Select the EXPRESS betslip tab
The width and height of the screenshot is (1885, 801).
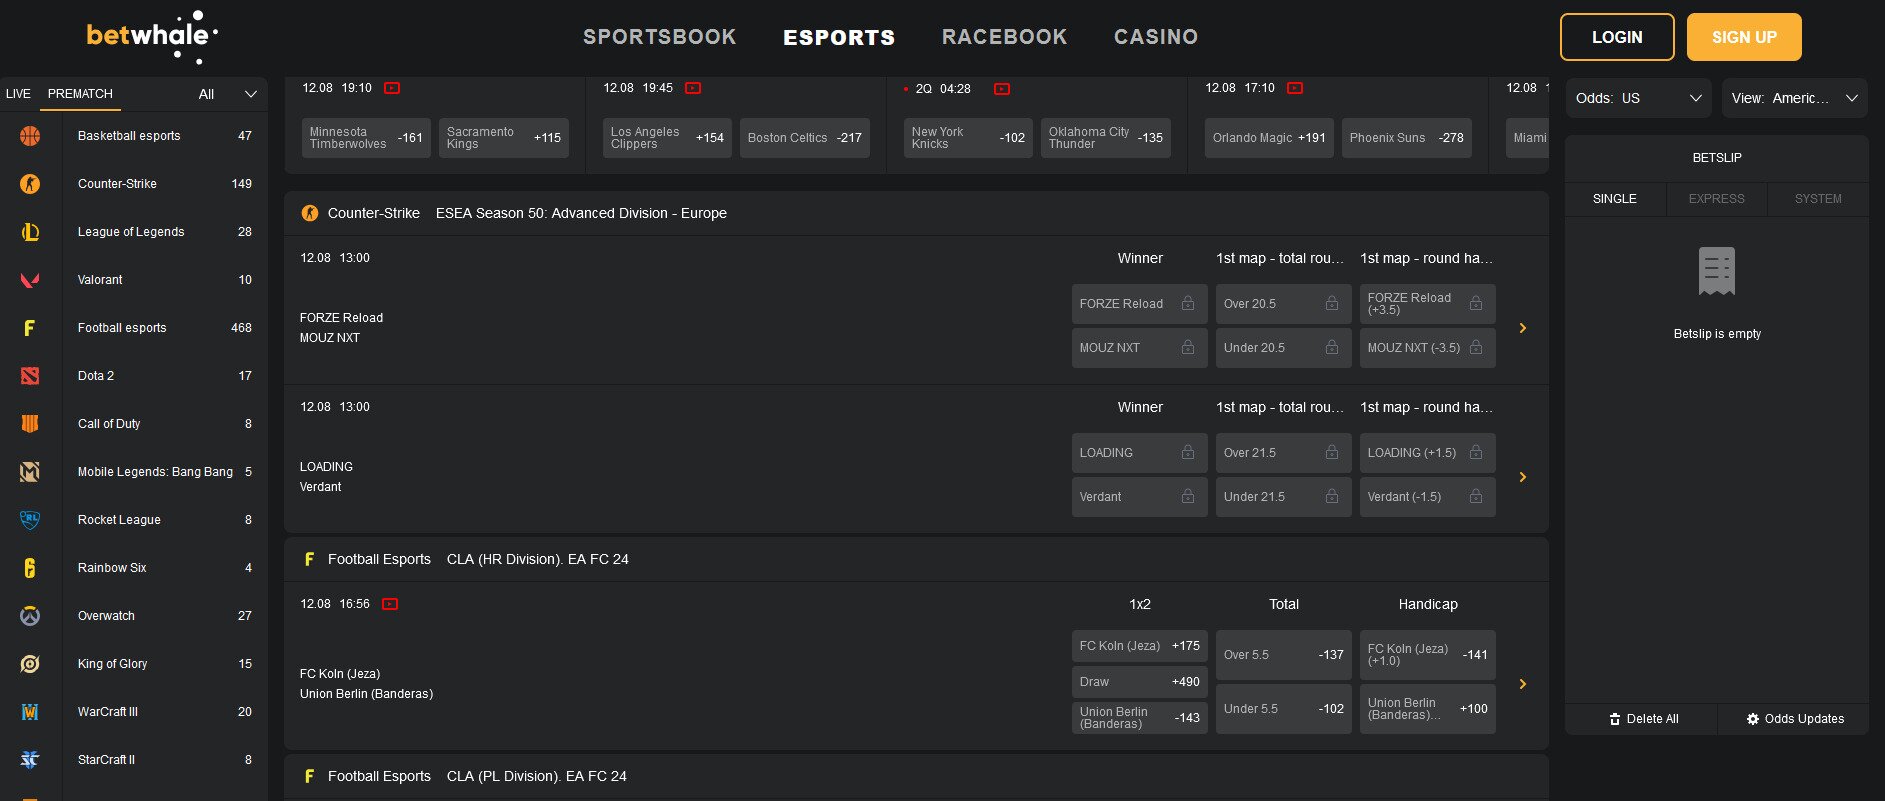[x=1717, y=199]
